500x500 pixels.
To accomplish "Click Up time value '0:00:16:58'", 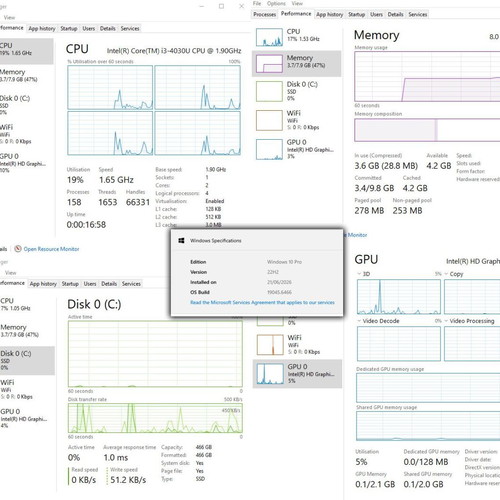I will tap(86, 225).
